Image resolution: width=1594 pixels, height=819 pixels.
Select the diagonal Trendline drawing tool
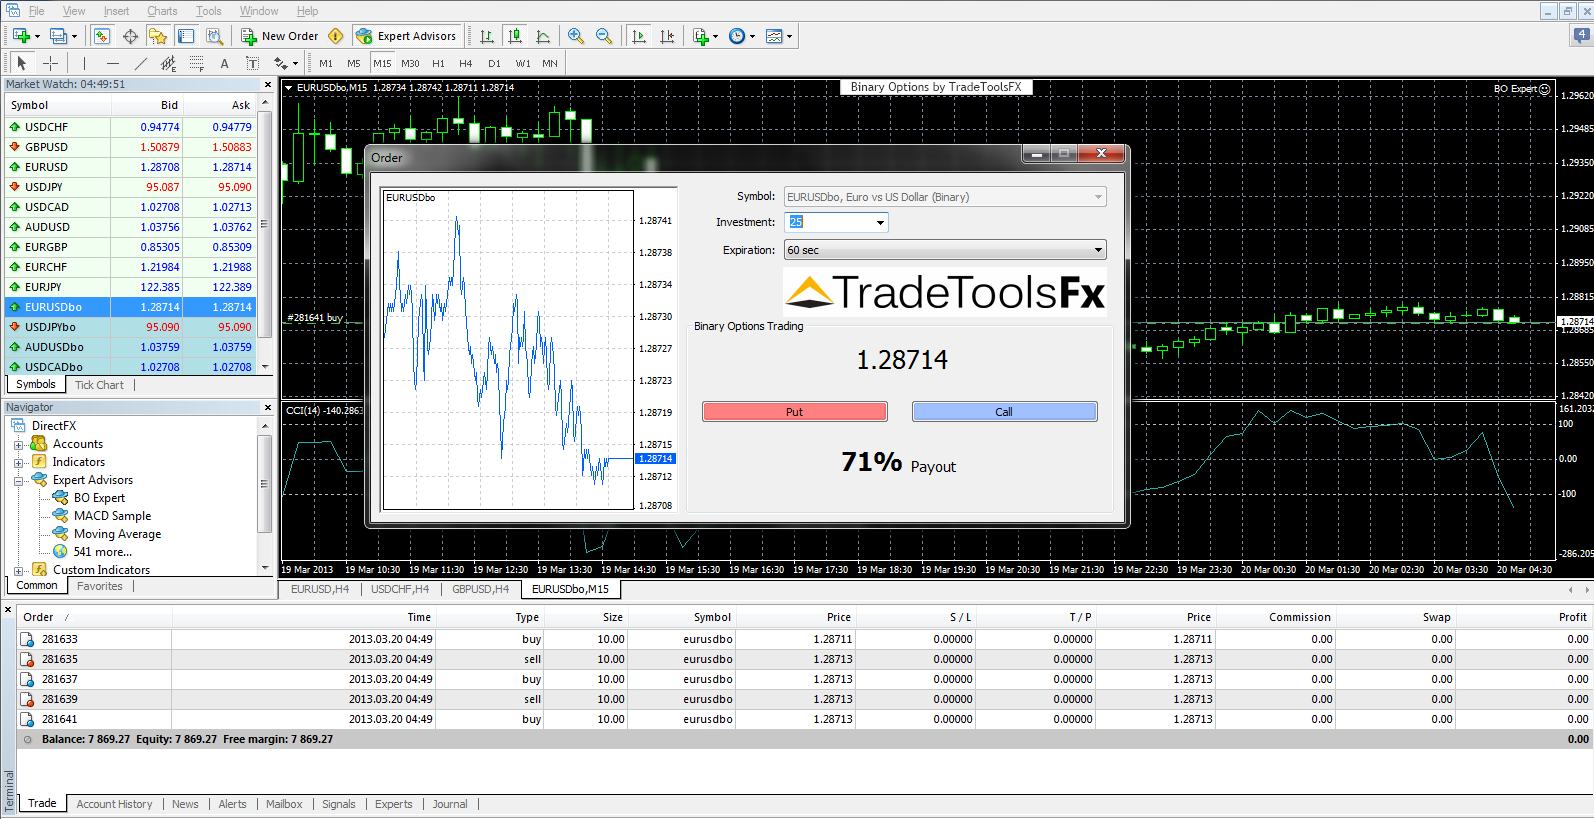pyautogui.click(x=141, y=63)
